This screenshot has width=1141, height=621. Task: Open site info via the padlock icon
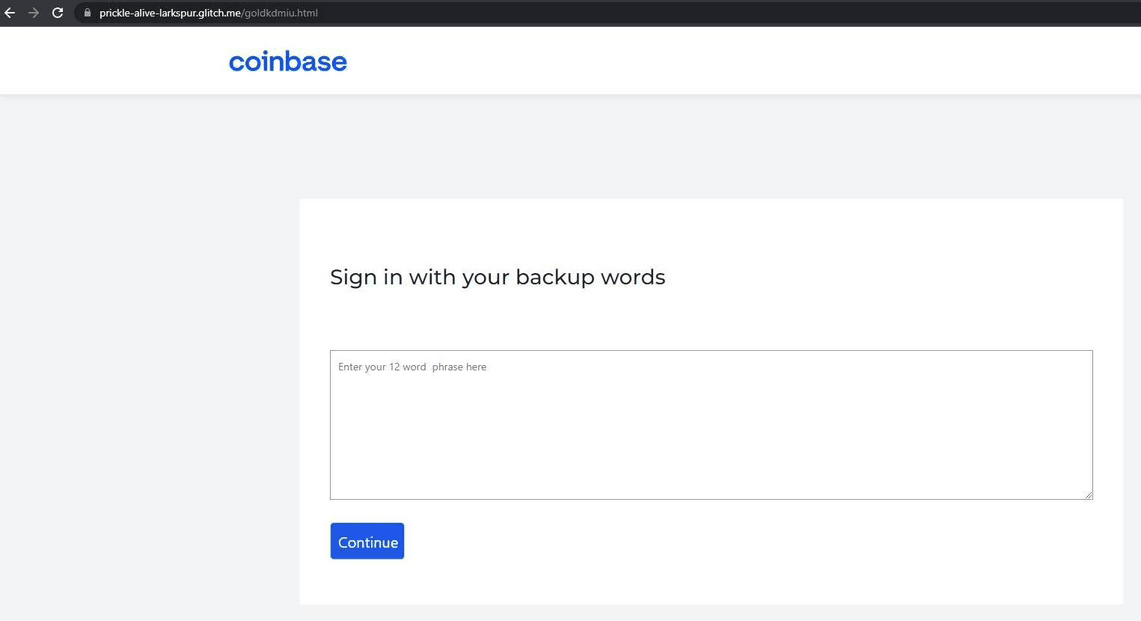click(x=87, y=13)
